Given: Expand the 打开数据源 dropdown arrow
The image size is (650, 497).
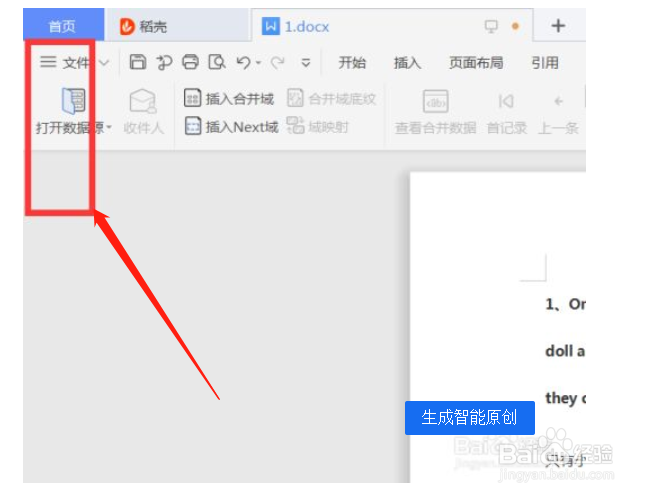Looking at the screenshot, I should click(x=109, y=127).
